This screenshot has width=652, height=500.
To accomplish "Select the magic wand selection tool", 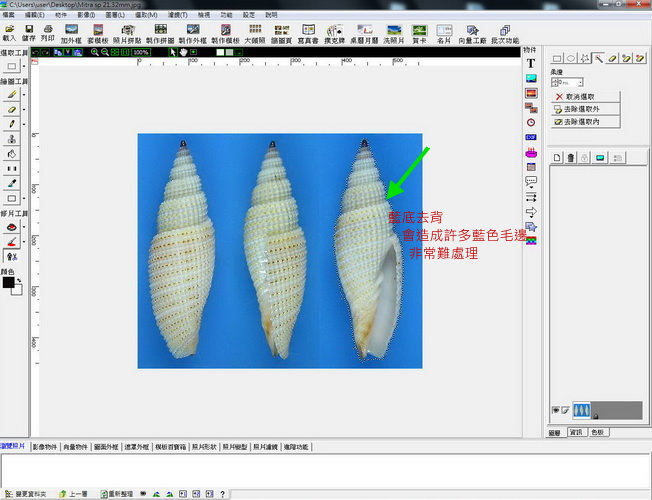I will (598, 59).
